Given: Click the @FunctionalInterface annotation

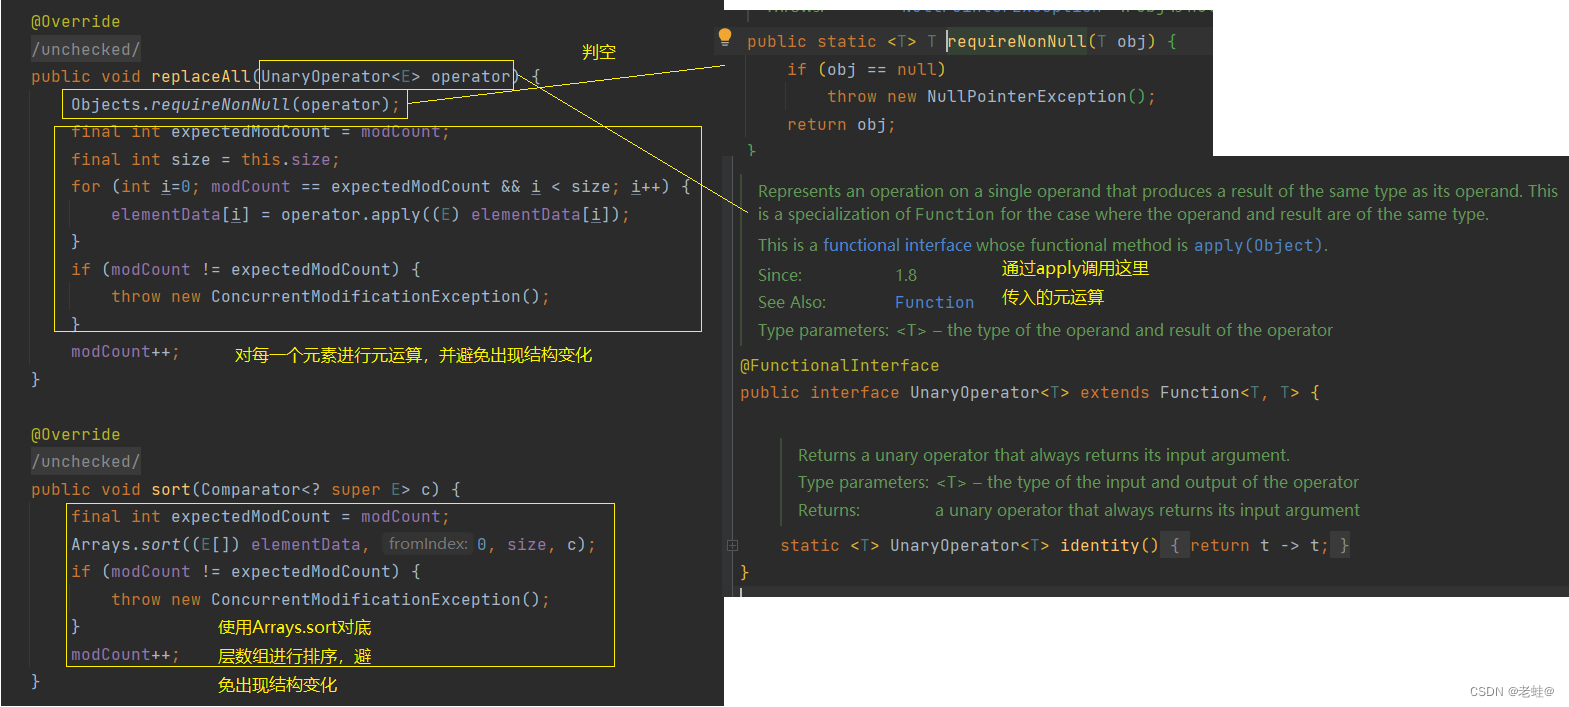Looking at the screenshot, I should (840, 365).
